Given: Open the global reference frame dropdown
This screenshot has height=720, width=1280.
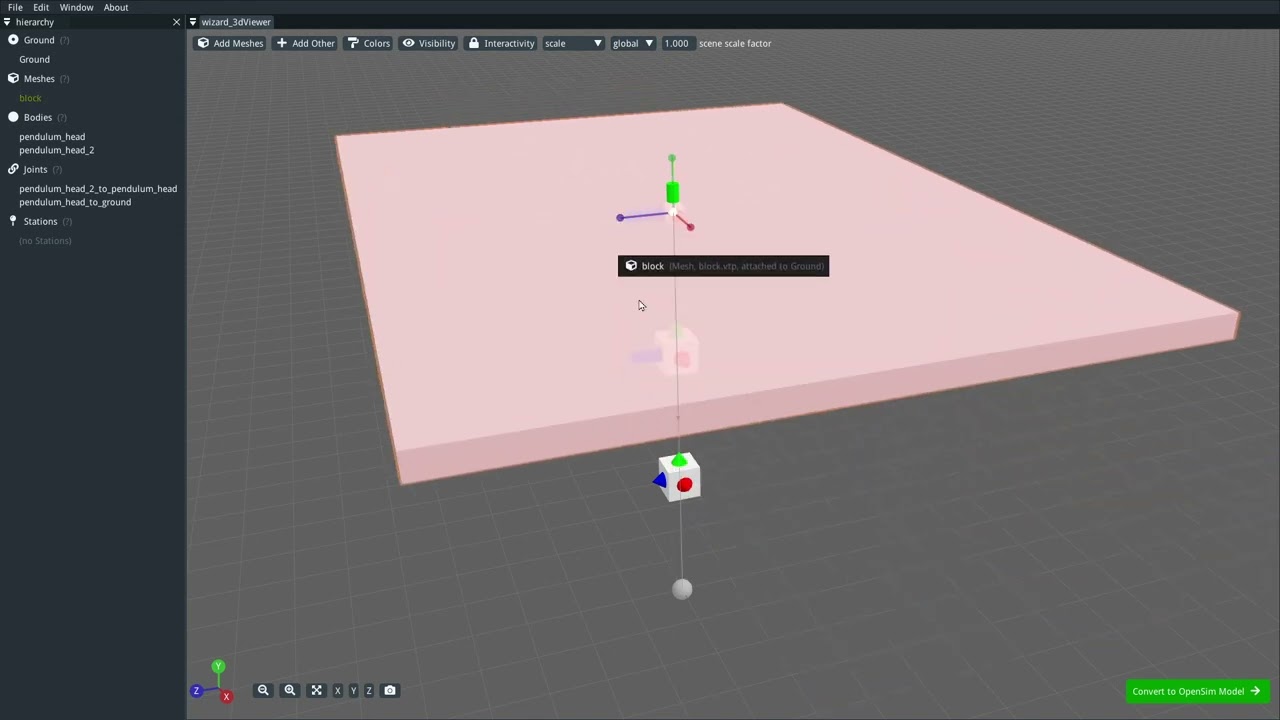Looking at the screenshot, I should [x=632, y=43].
